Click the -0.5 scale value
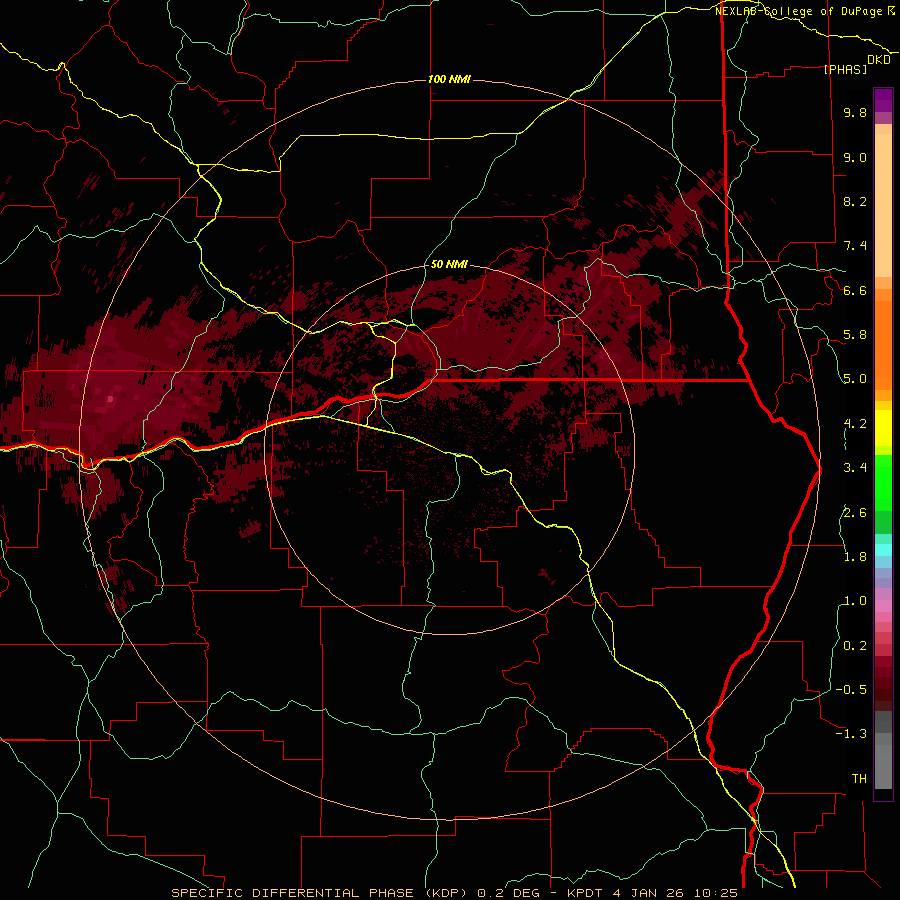Image resolution: width=900 pixels, height=900 pixels. coord(851,690)
